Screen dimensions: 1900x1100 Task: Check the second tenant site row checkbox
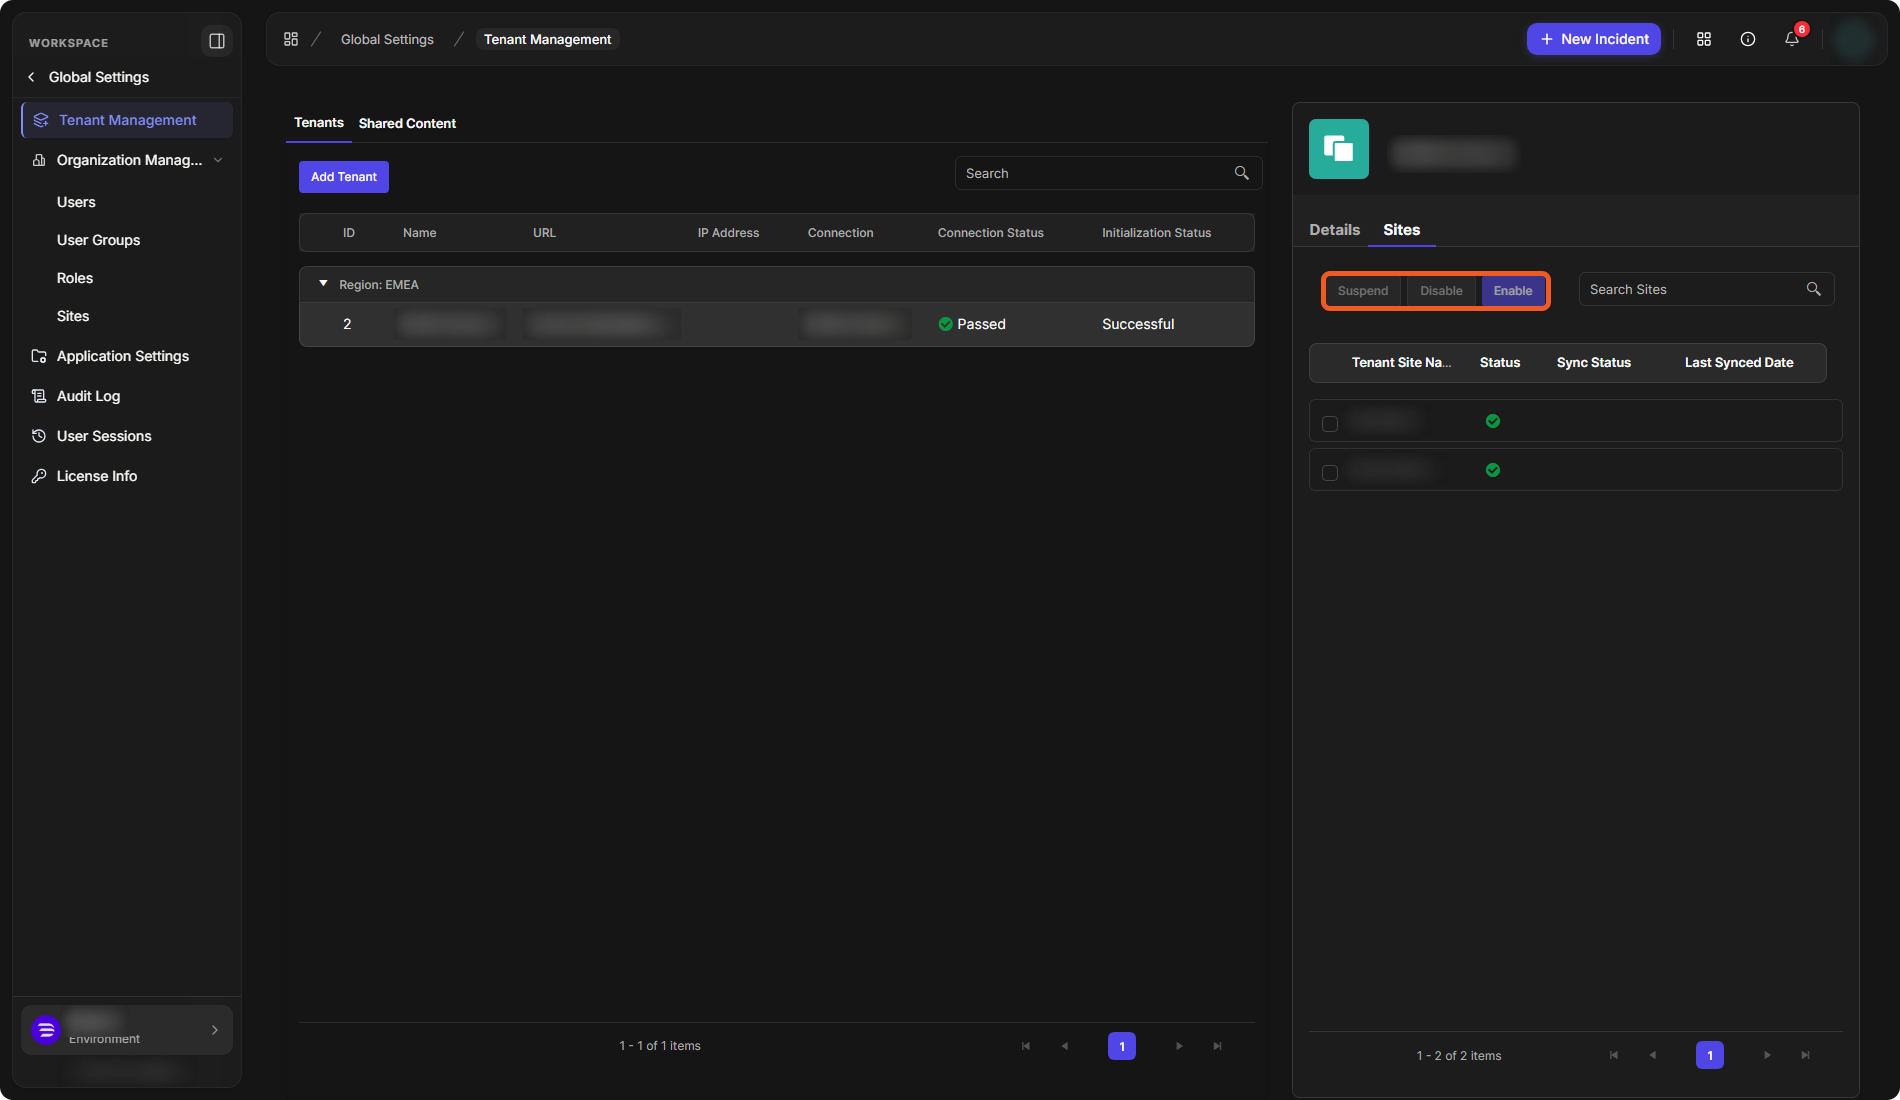(x=1330, y=473)
